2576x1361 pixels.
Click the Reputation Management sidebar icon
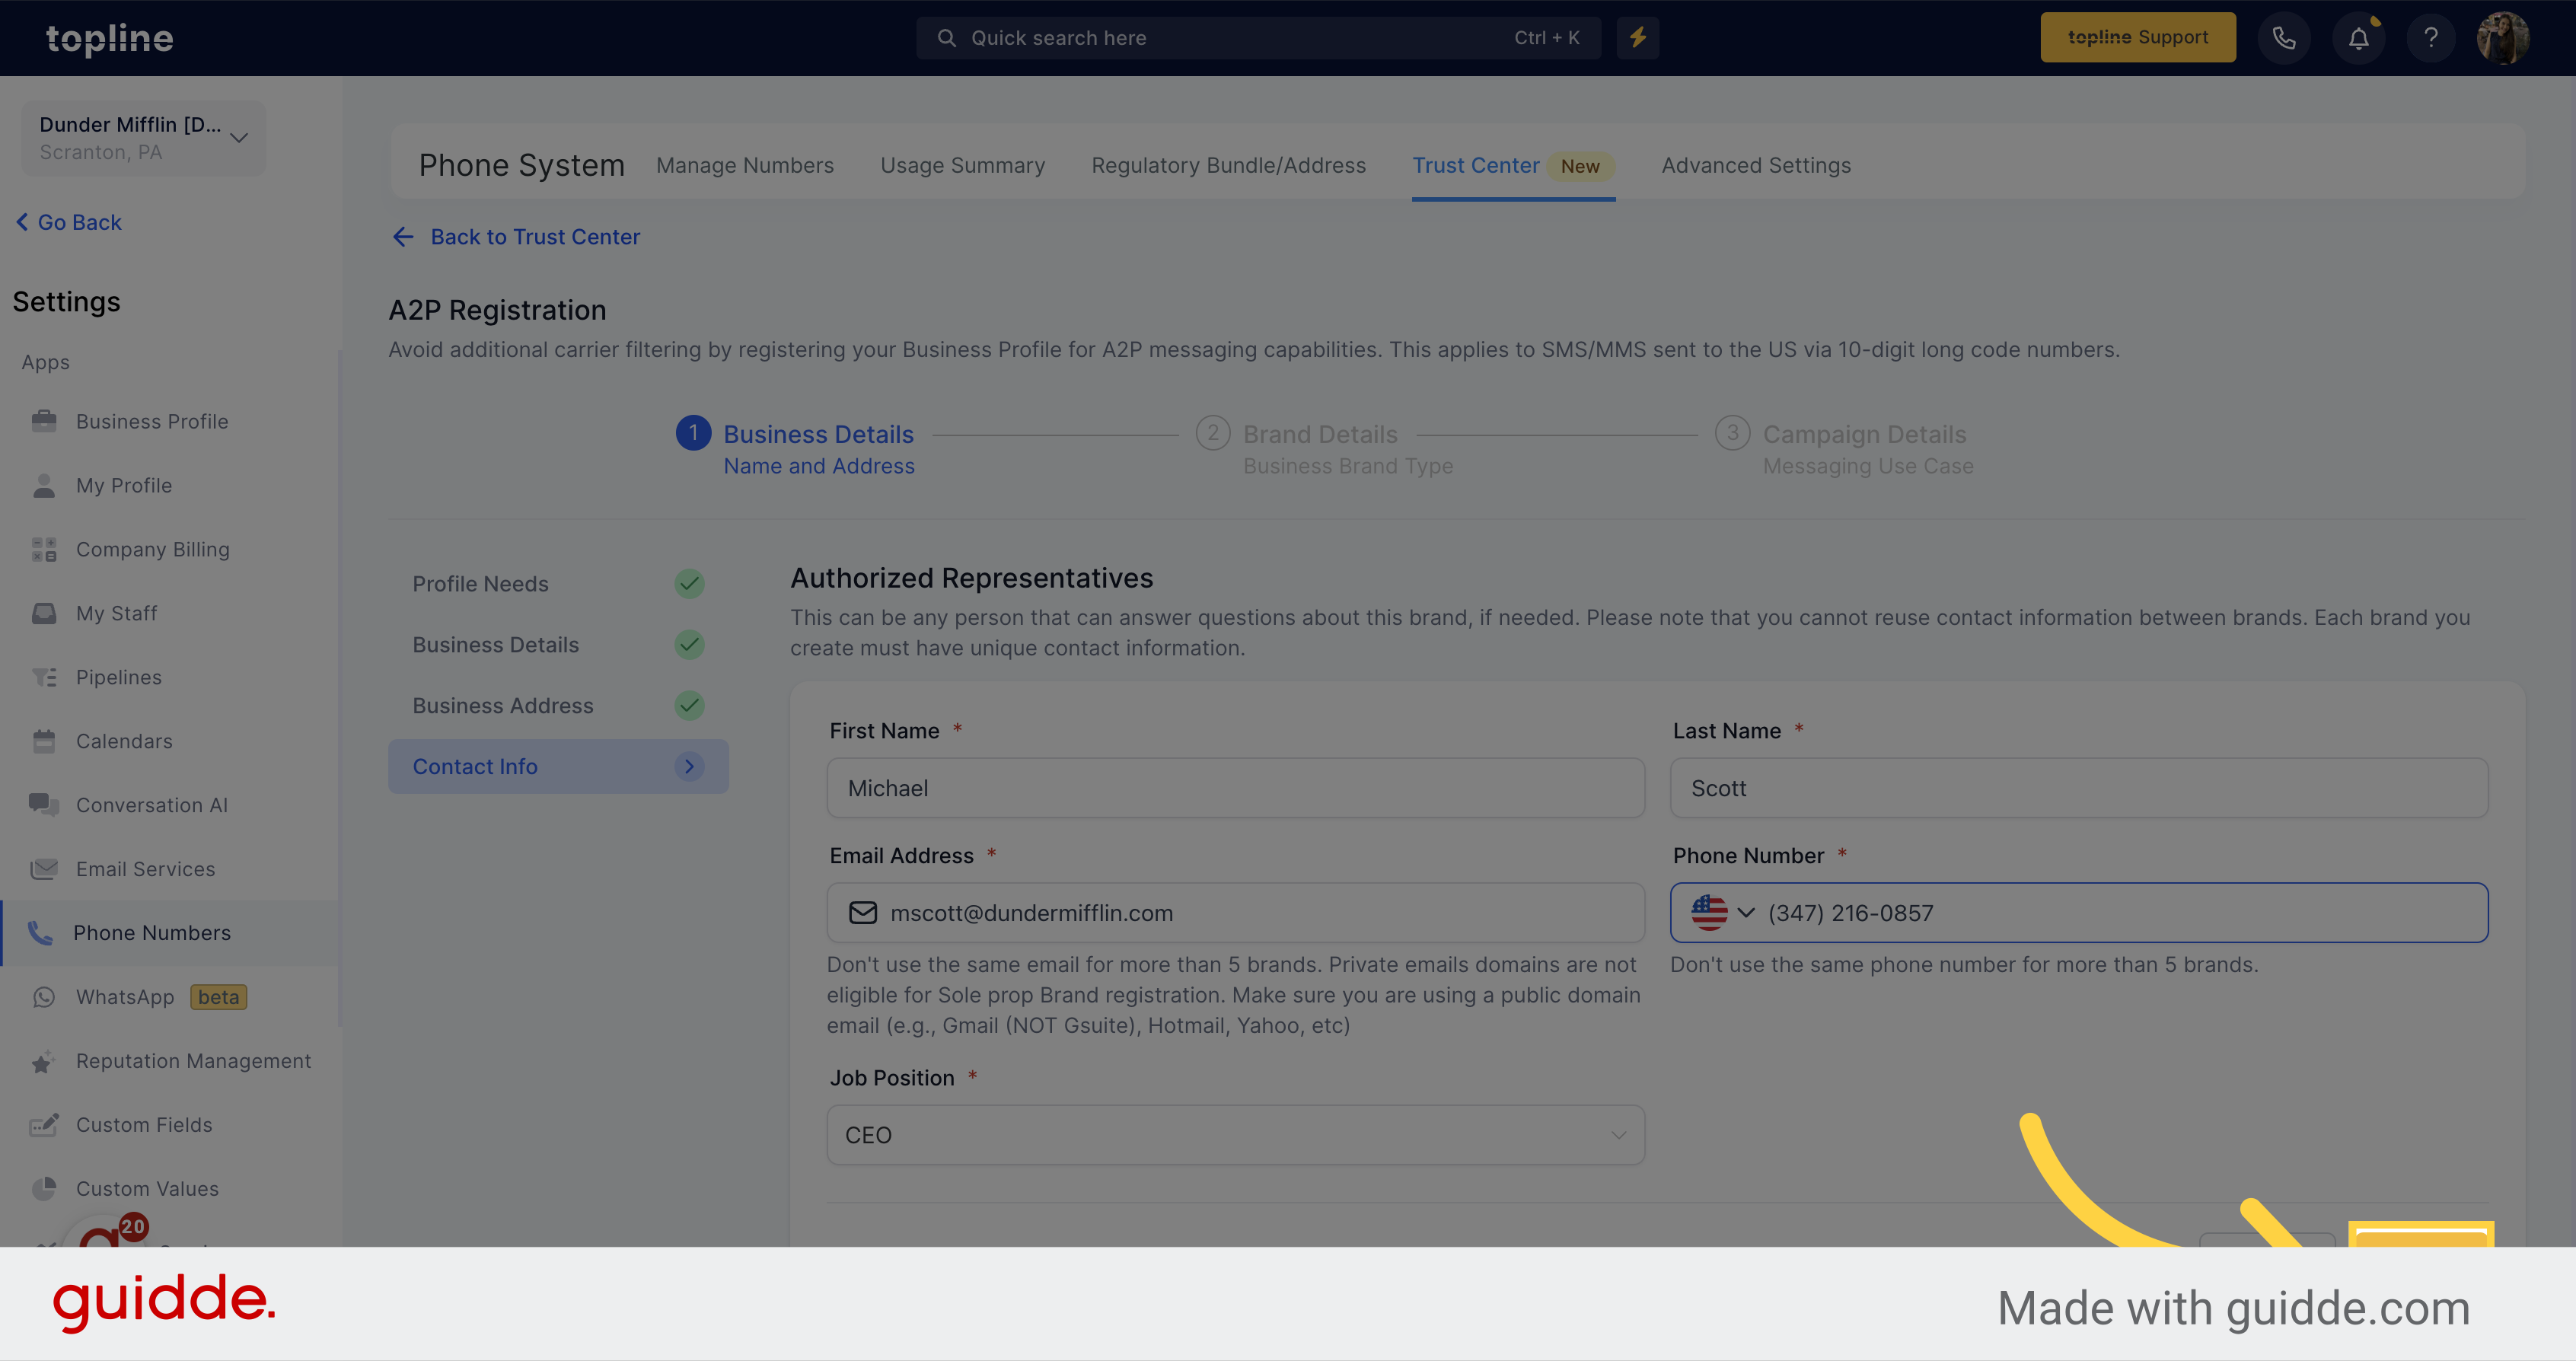click(x=43, y=1061)
